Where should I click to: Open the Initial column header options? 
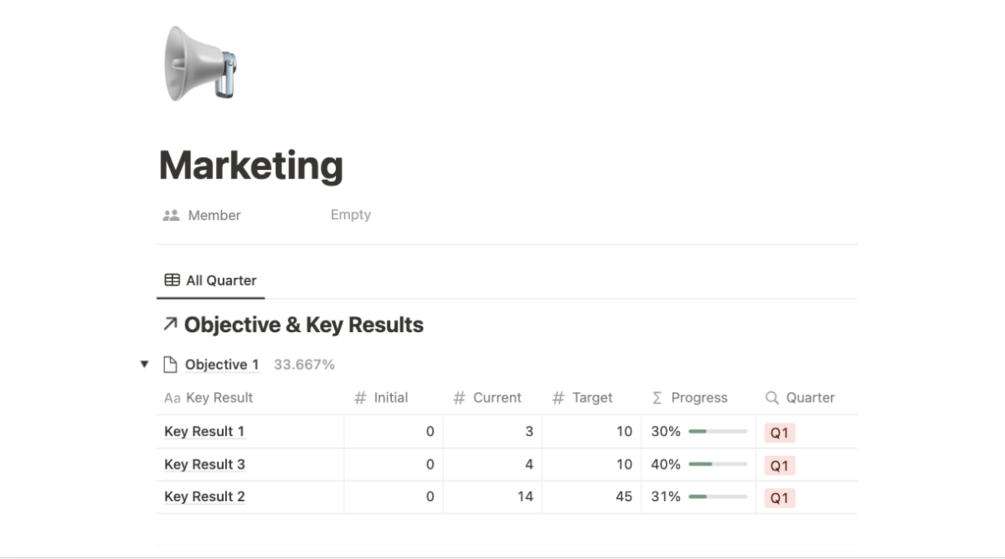click(x=390, y=398)
